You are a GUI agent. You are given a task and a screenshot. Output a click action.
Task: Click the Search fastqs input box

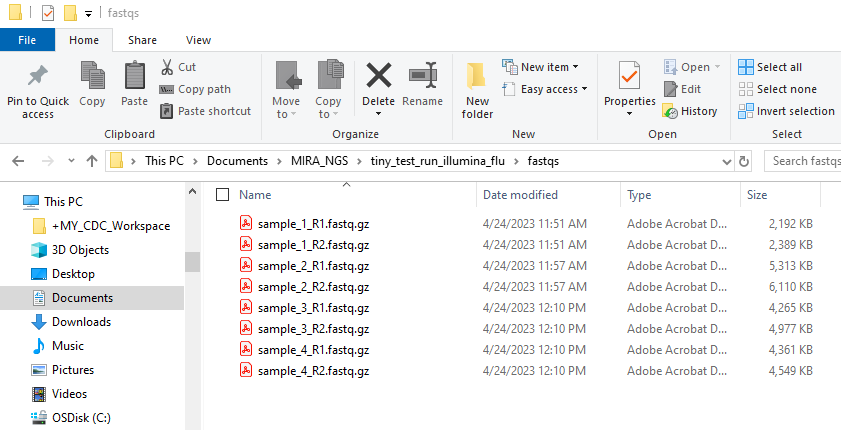pos(802,160)
